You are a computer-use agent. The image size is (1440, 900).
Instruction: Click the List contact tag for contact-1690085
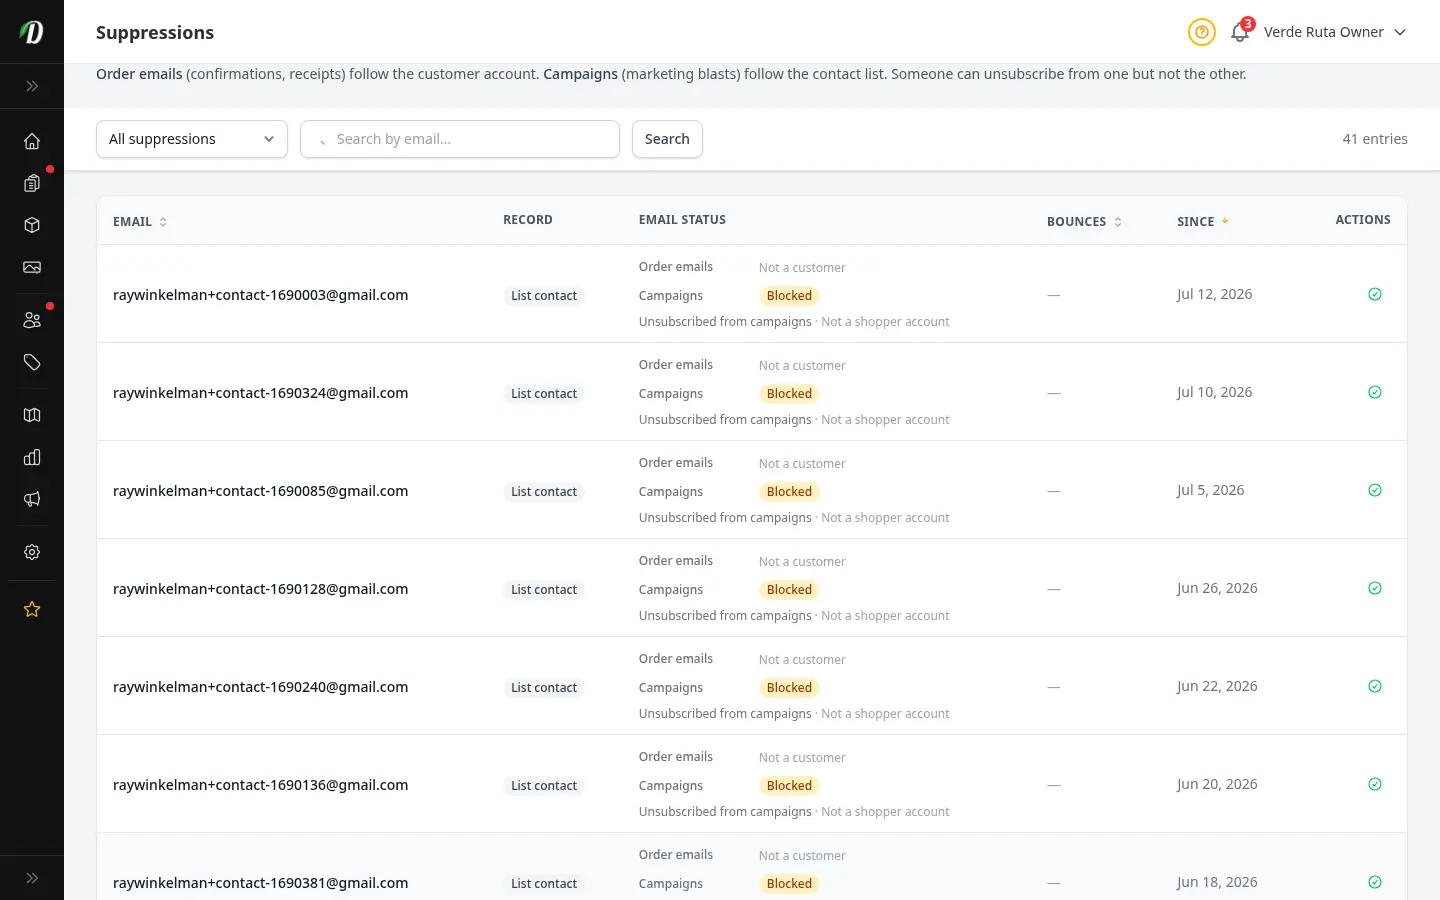544,492
